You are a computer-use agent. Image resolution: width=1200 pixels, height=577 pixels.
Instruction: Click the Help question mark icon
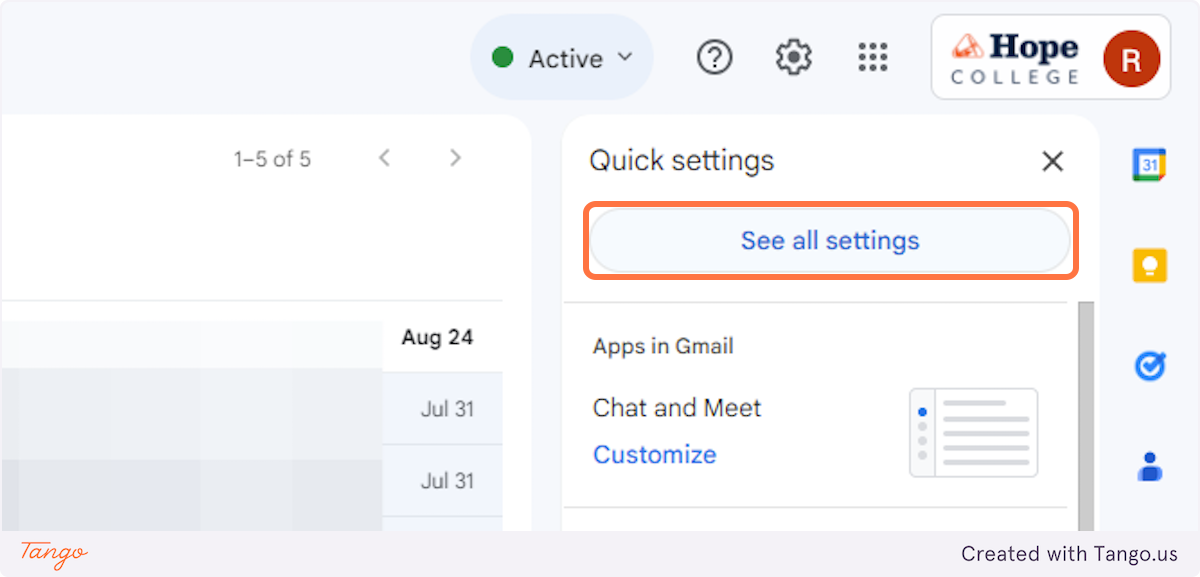click(x=714, y=58)
